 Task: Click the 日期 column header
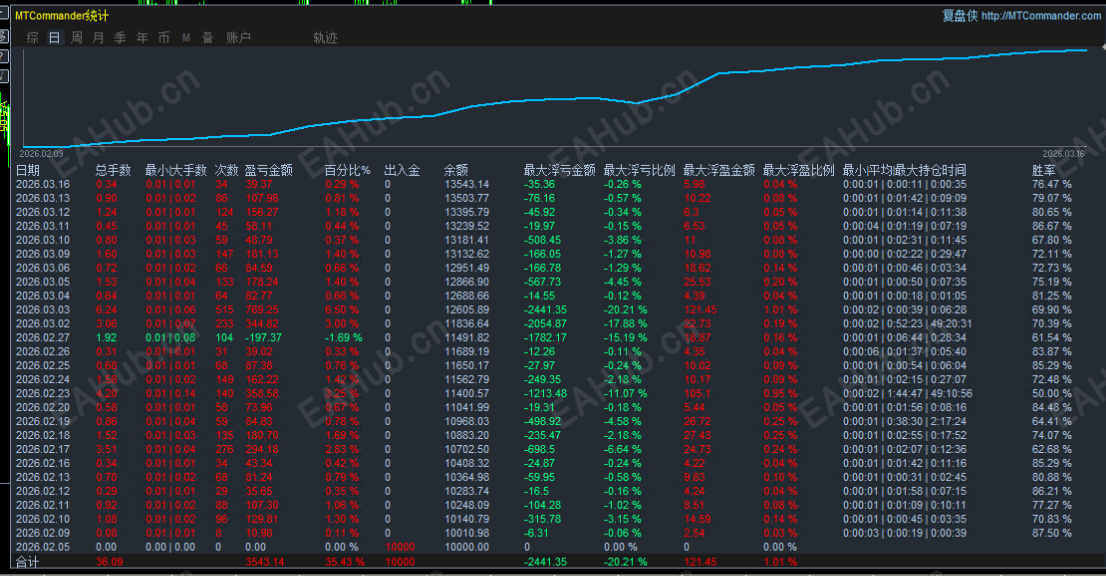click(x=28, y=170)
